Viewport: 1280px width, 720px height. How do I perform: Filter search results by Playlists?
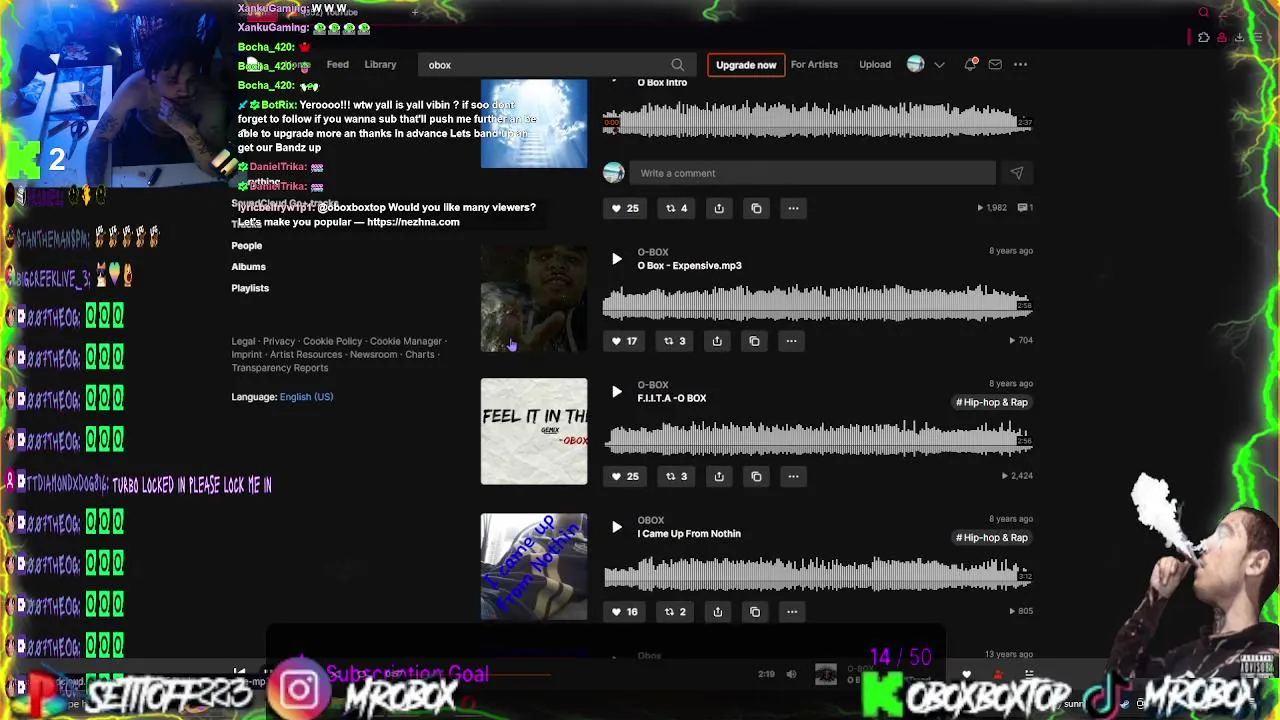pos(250,288)
